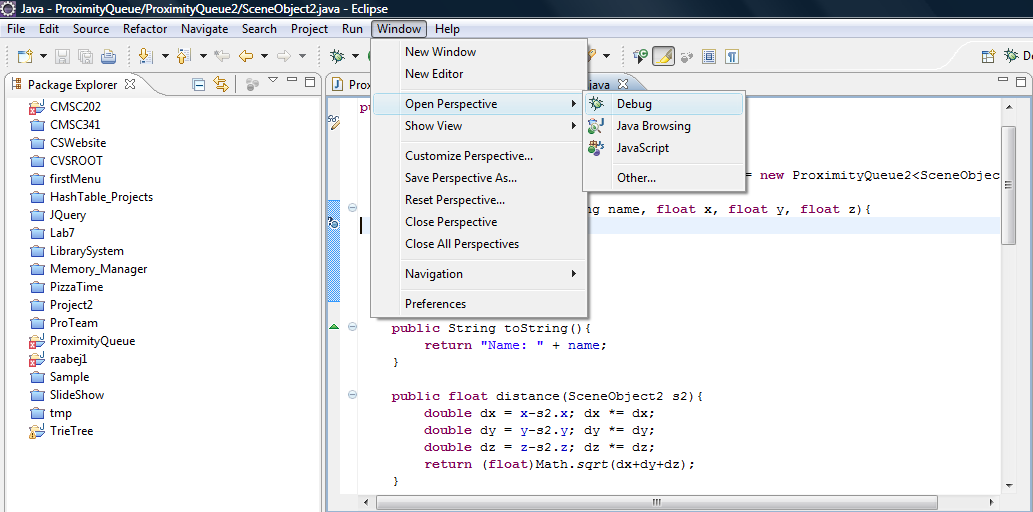Click the Back navigation arrow icon
The image size is (1033, 512).
pos(246,57)
